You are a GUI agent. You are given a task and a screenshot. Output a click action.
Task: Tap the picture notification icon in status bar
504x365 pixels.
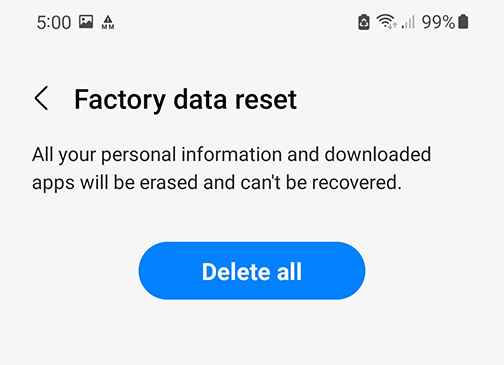pyautogui.click(x=86, y=22)
